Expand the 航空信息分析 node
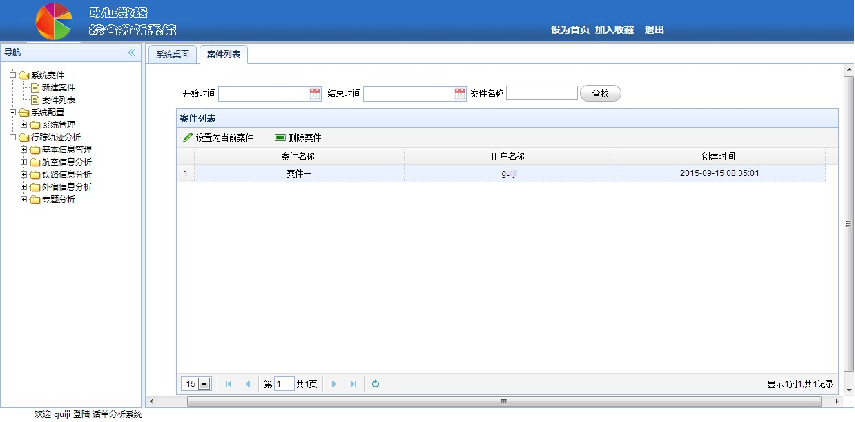 click(24, 162)
